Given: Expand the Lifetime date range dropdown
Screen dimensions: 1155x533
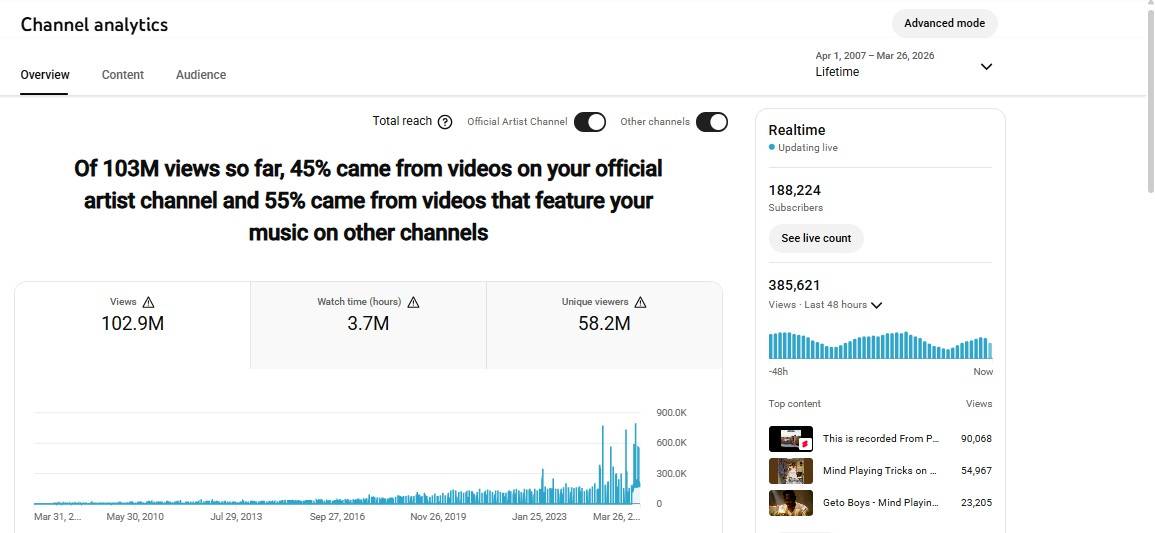Looking at the screenshot, I should [986, 67].
